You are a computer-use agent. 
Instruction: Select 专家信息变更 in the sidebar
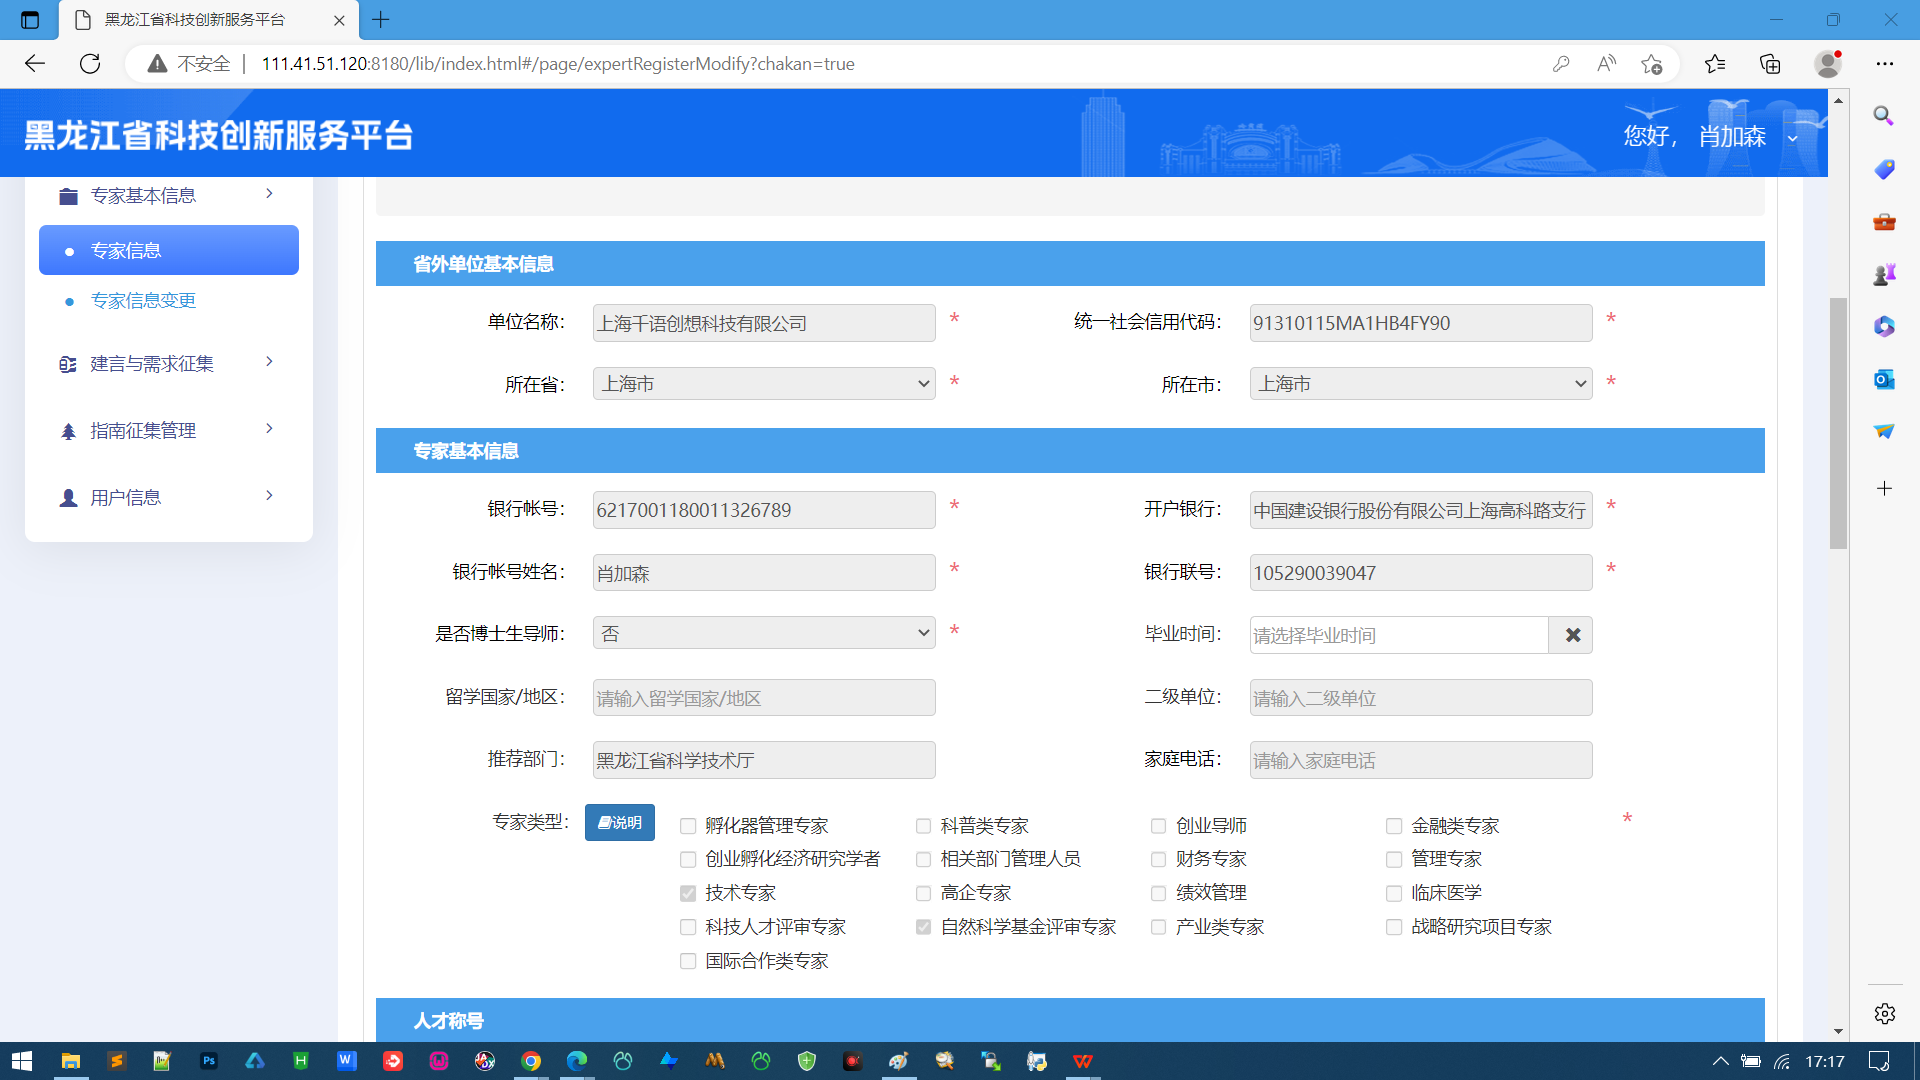[x=143, y=301]
